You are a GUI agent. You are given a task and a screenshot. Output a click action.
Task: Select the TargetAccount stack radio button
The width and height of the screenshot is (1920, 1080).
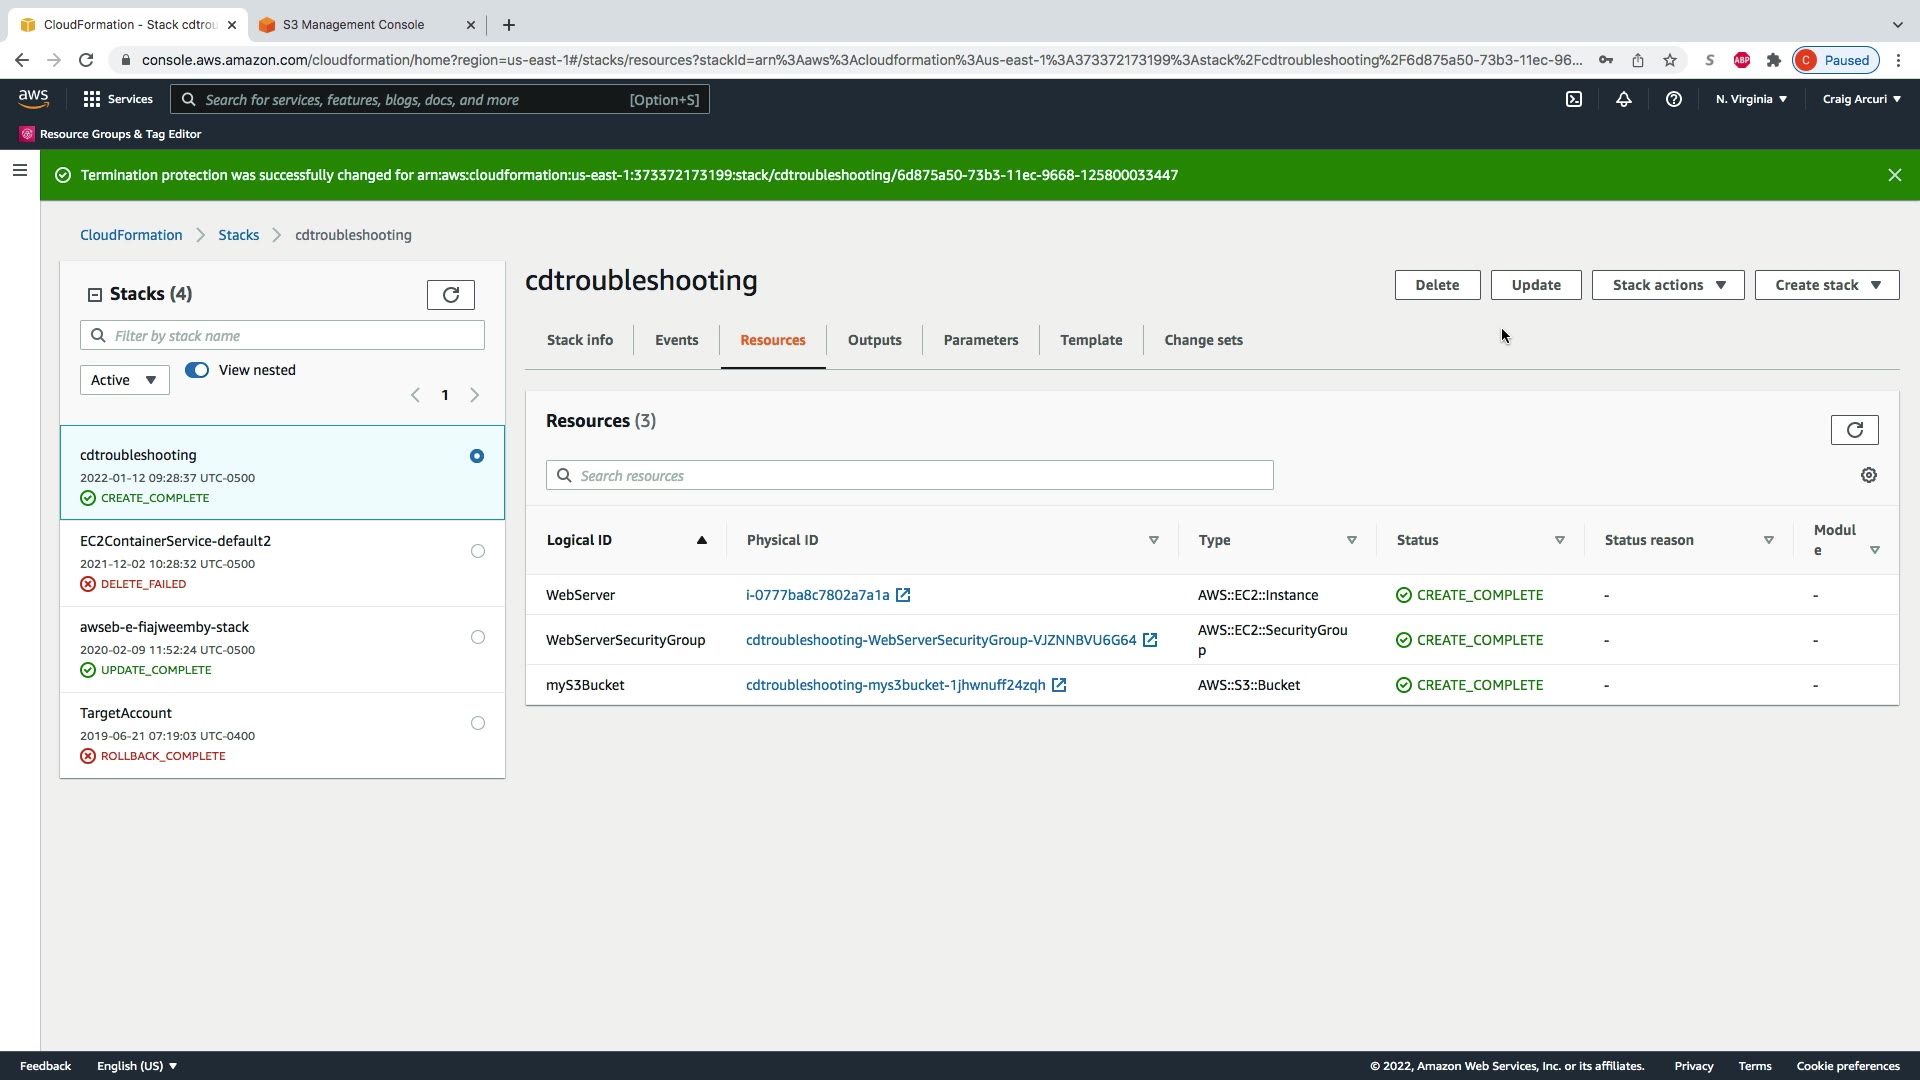[x=478, y=723]
